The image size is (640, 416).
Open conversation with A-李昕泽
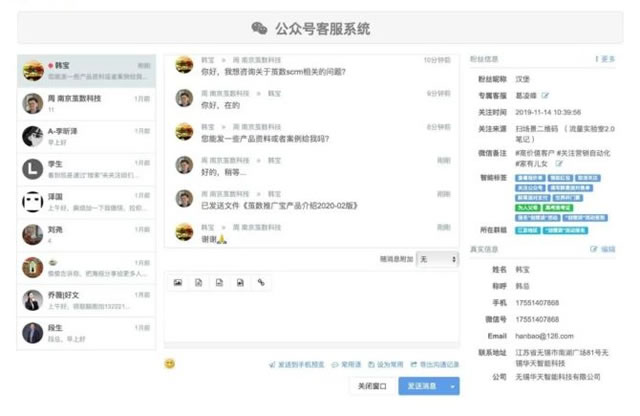pos(86,136)
